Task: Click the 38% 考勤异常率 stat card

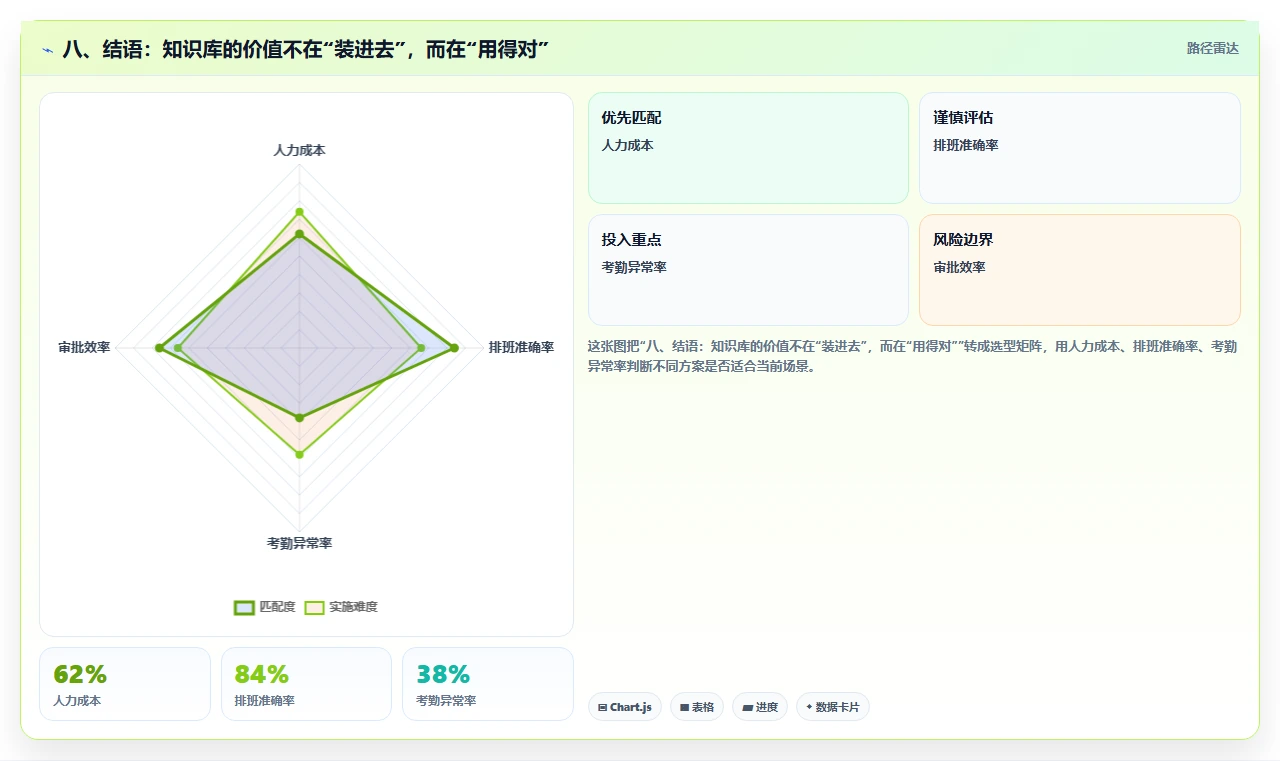Action: click(x=488, y=684)
